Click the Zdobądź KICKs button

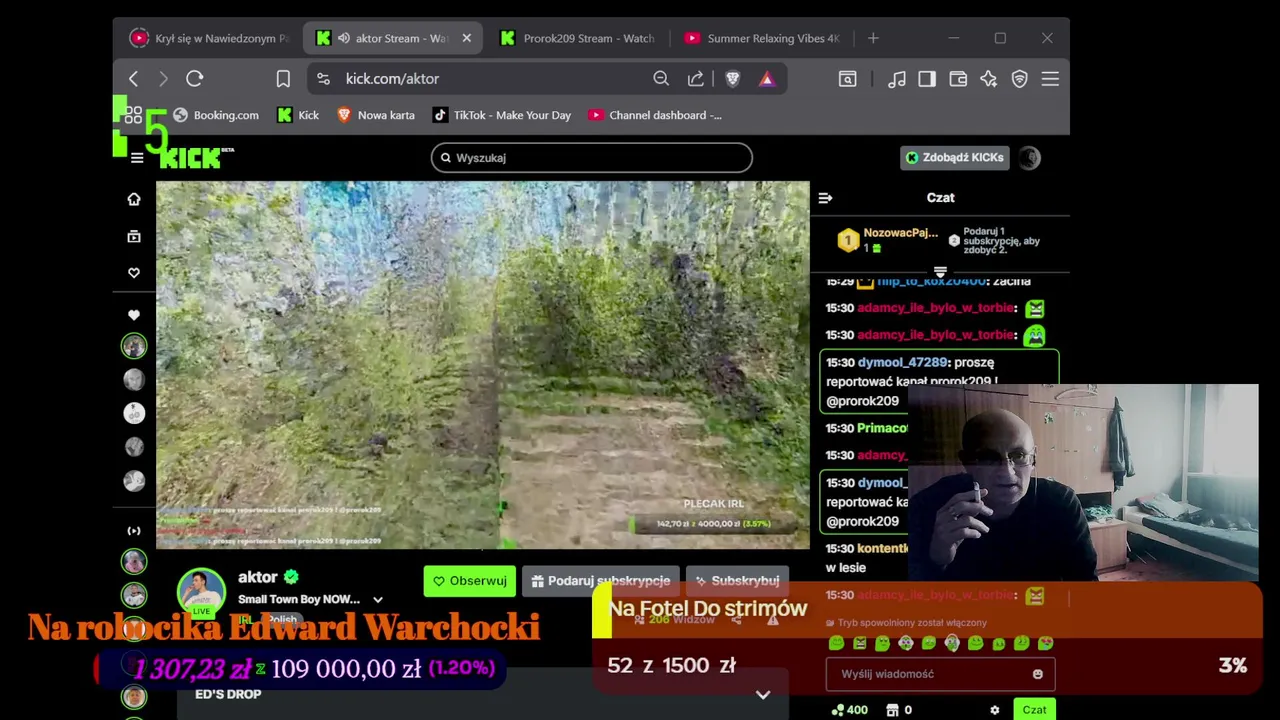coord(955,157)
